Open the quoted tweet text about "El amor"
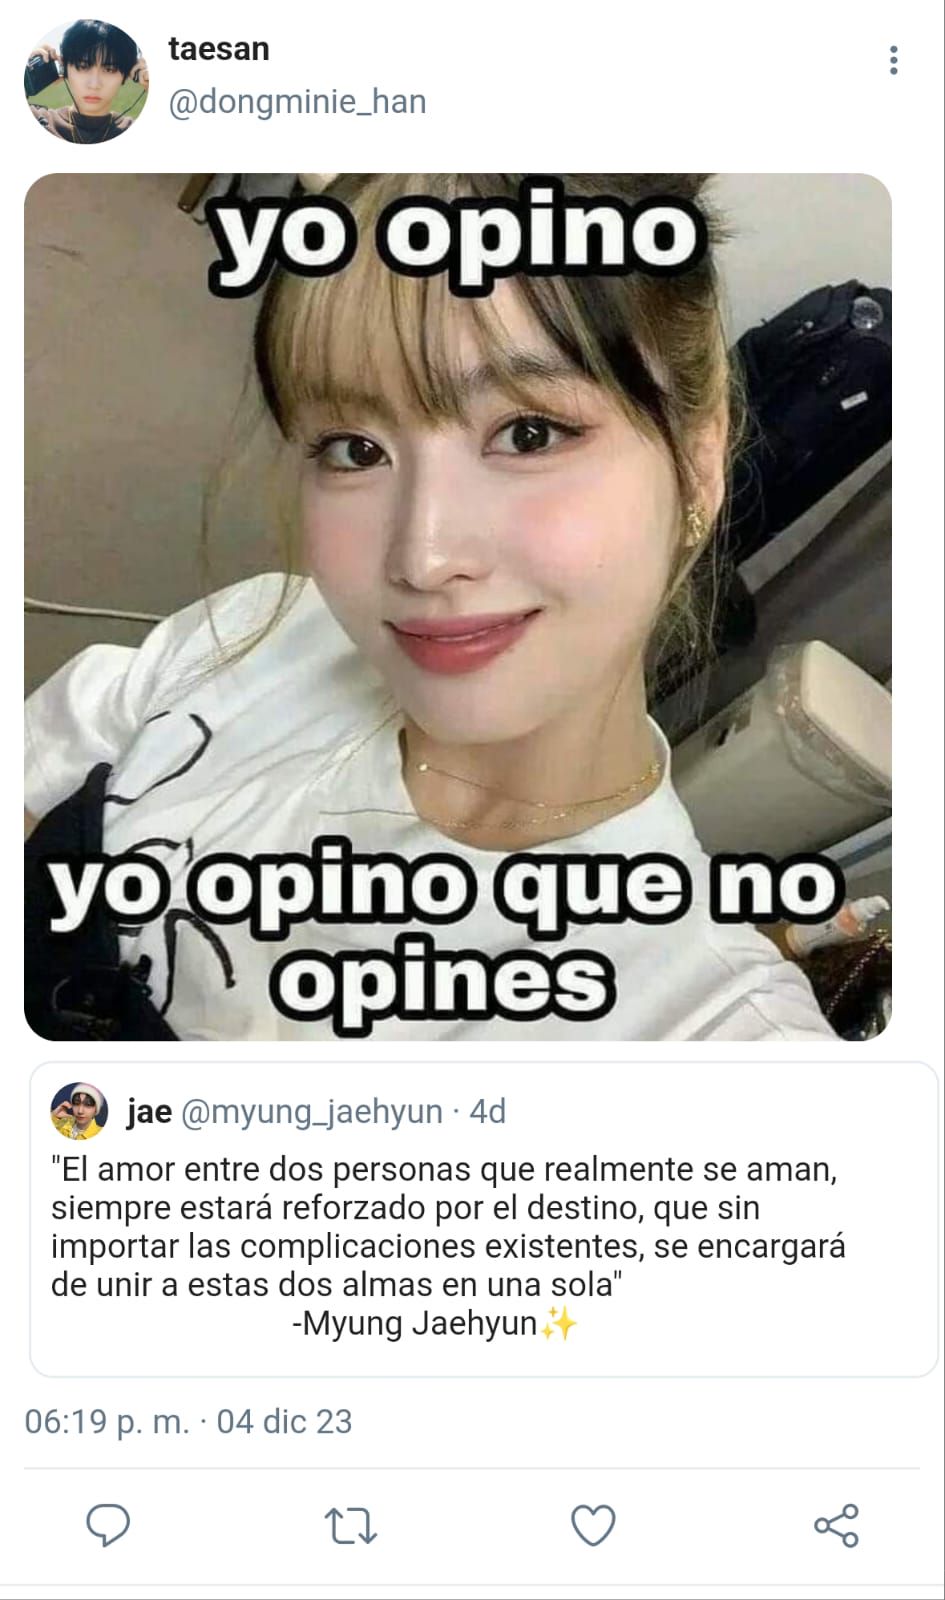Viewport: 945px width, 1600px height. click(x=449, y=1227)
